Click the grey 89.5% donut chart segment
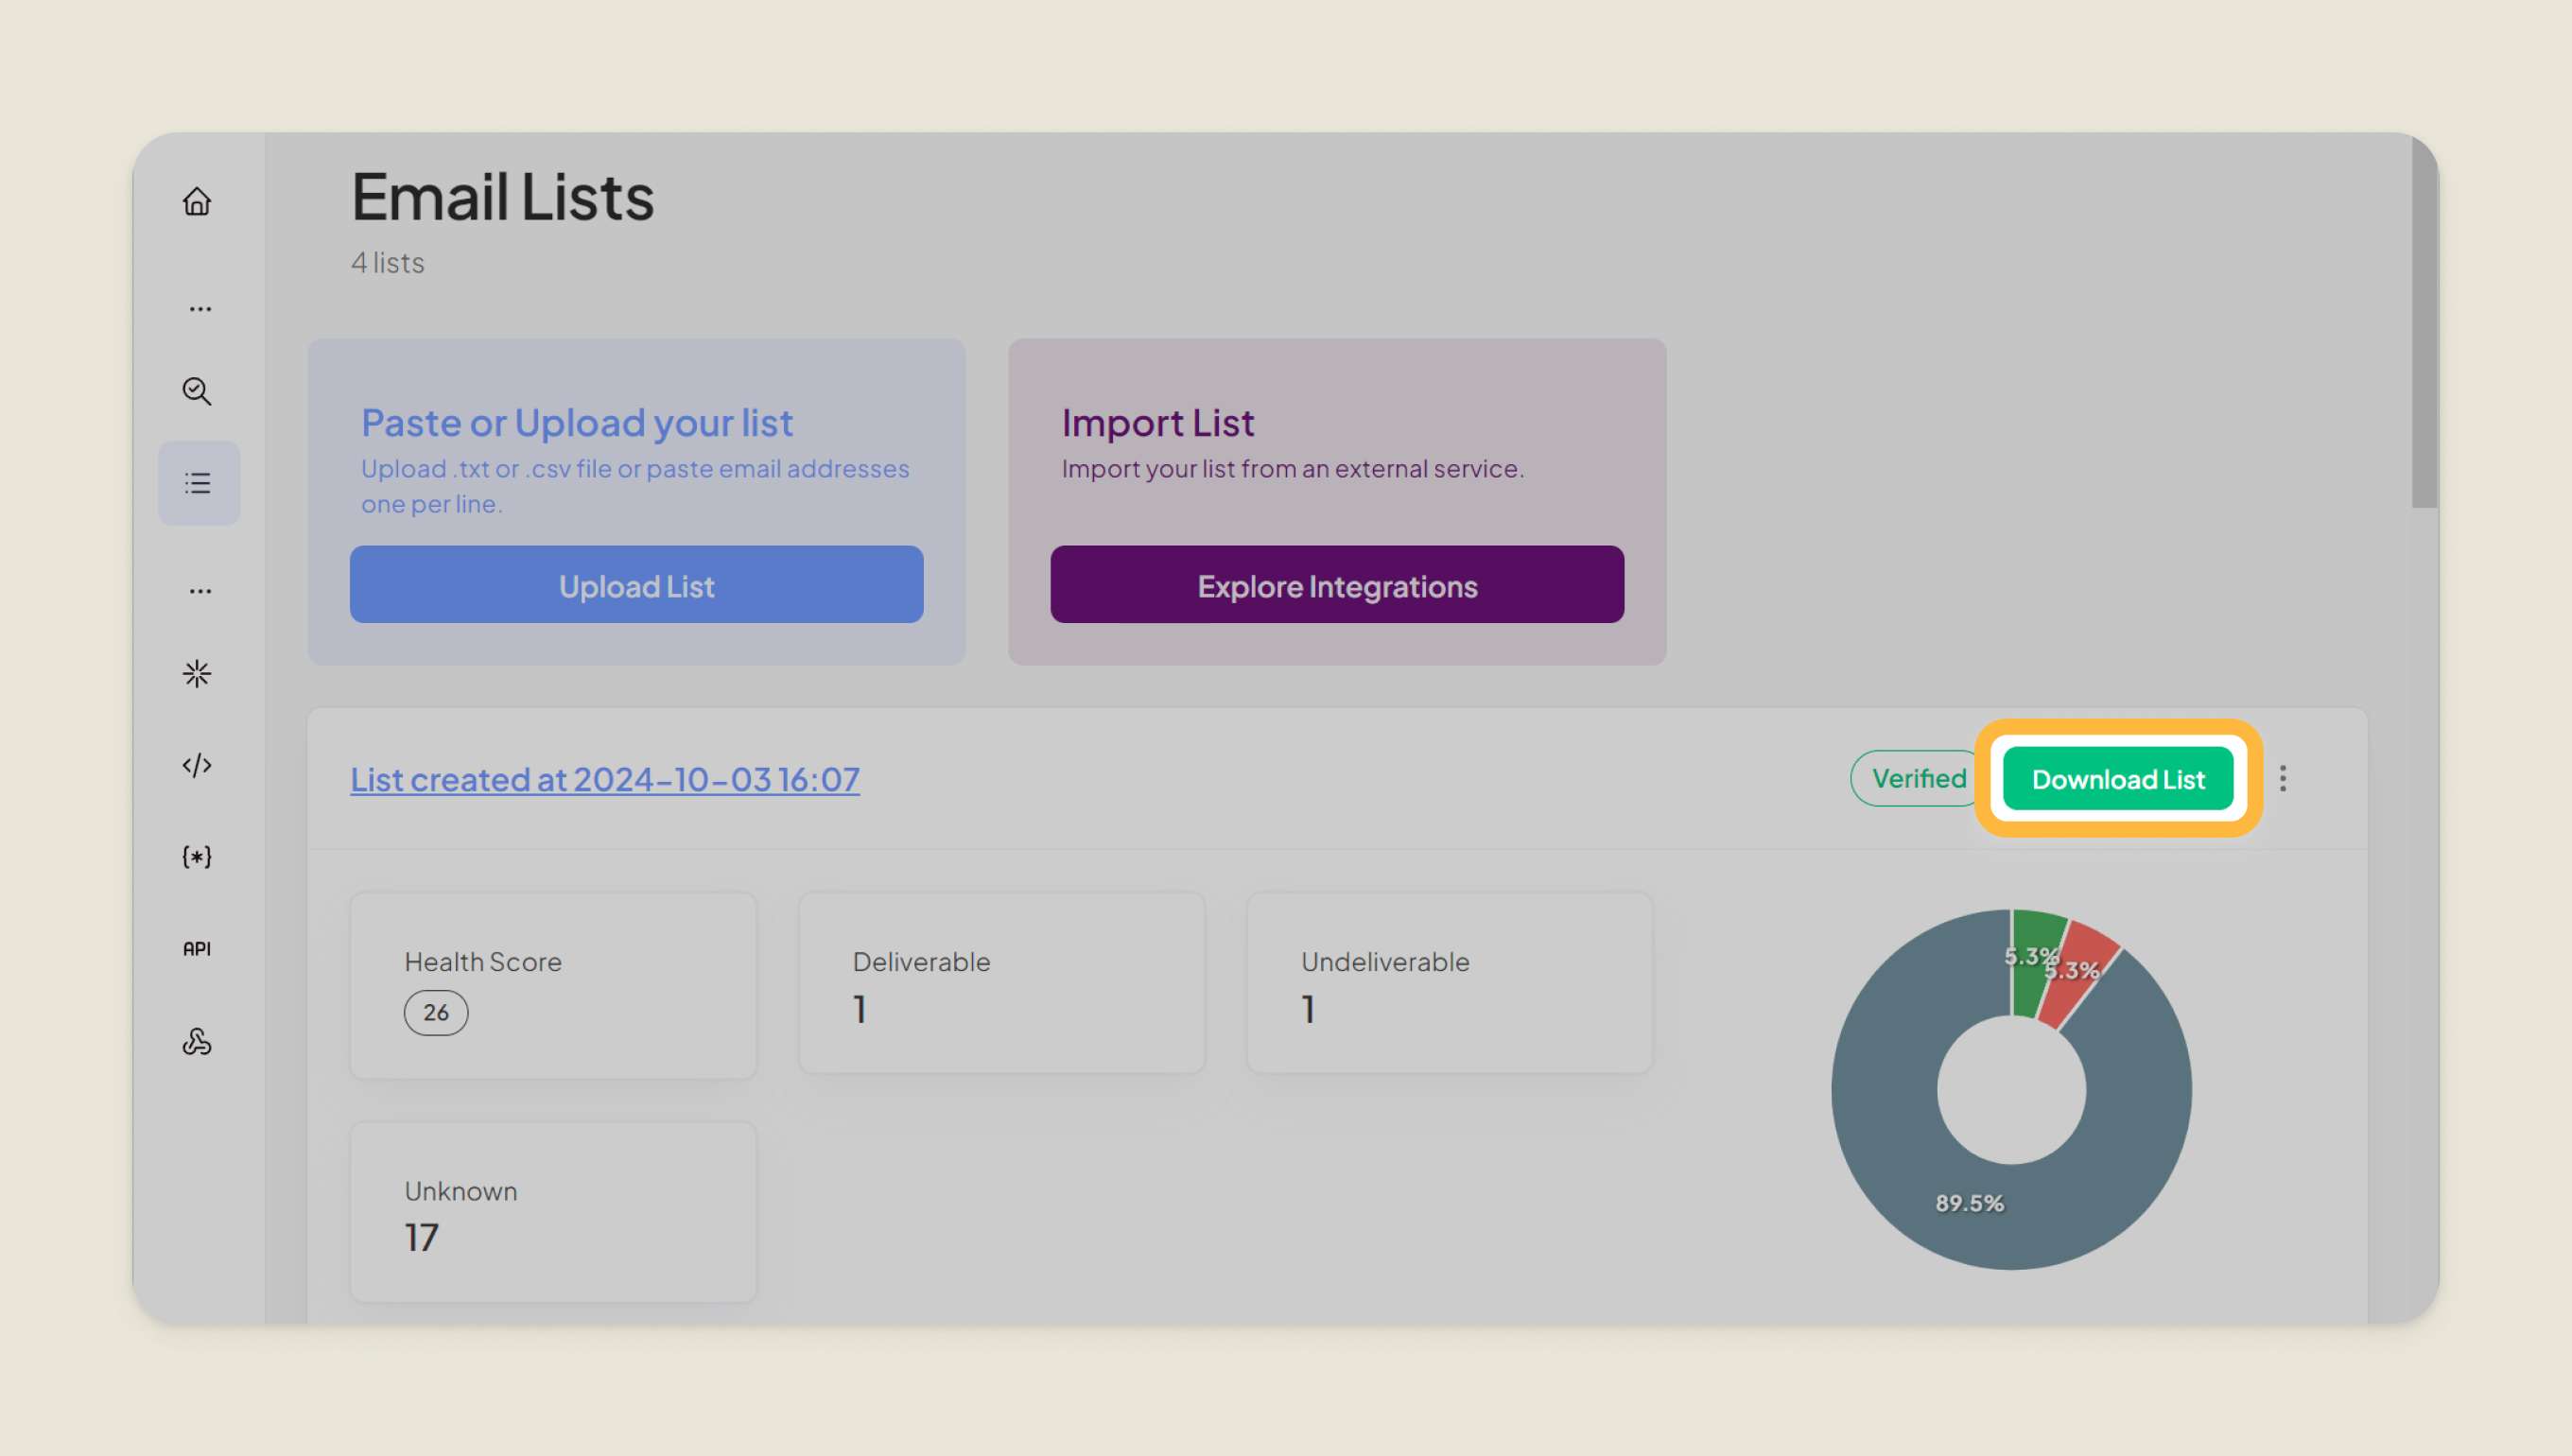This screenshot has height=1456, width=2572. 1900,1150
